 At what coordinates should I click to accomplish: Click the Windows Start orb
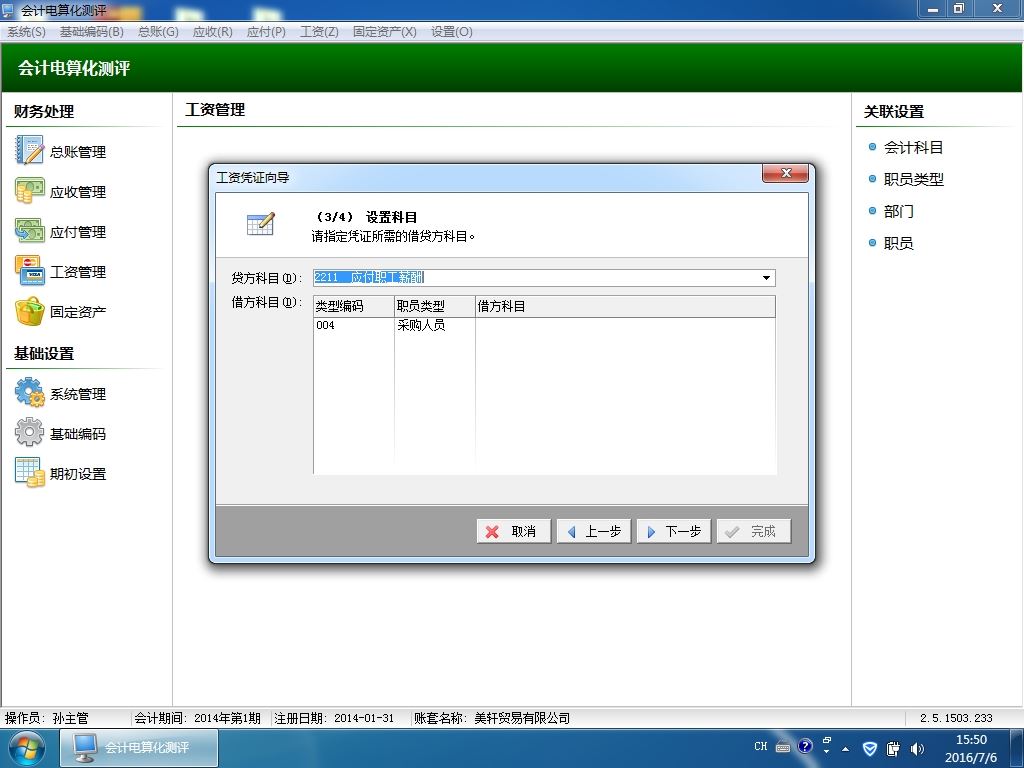coord(27,748)
